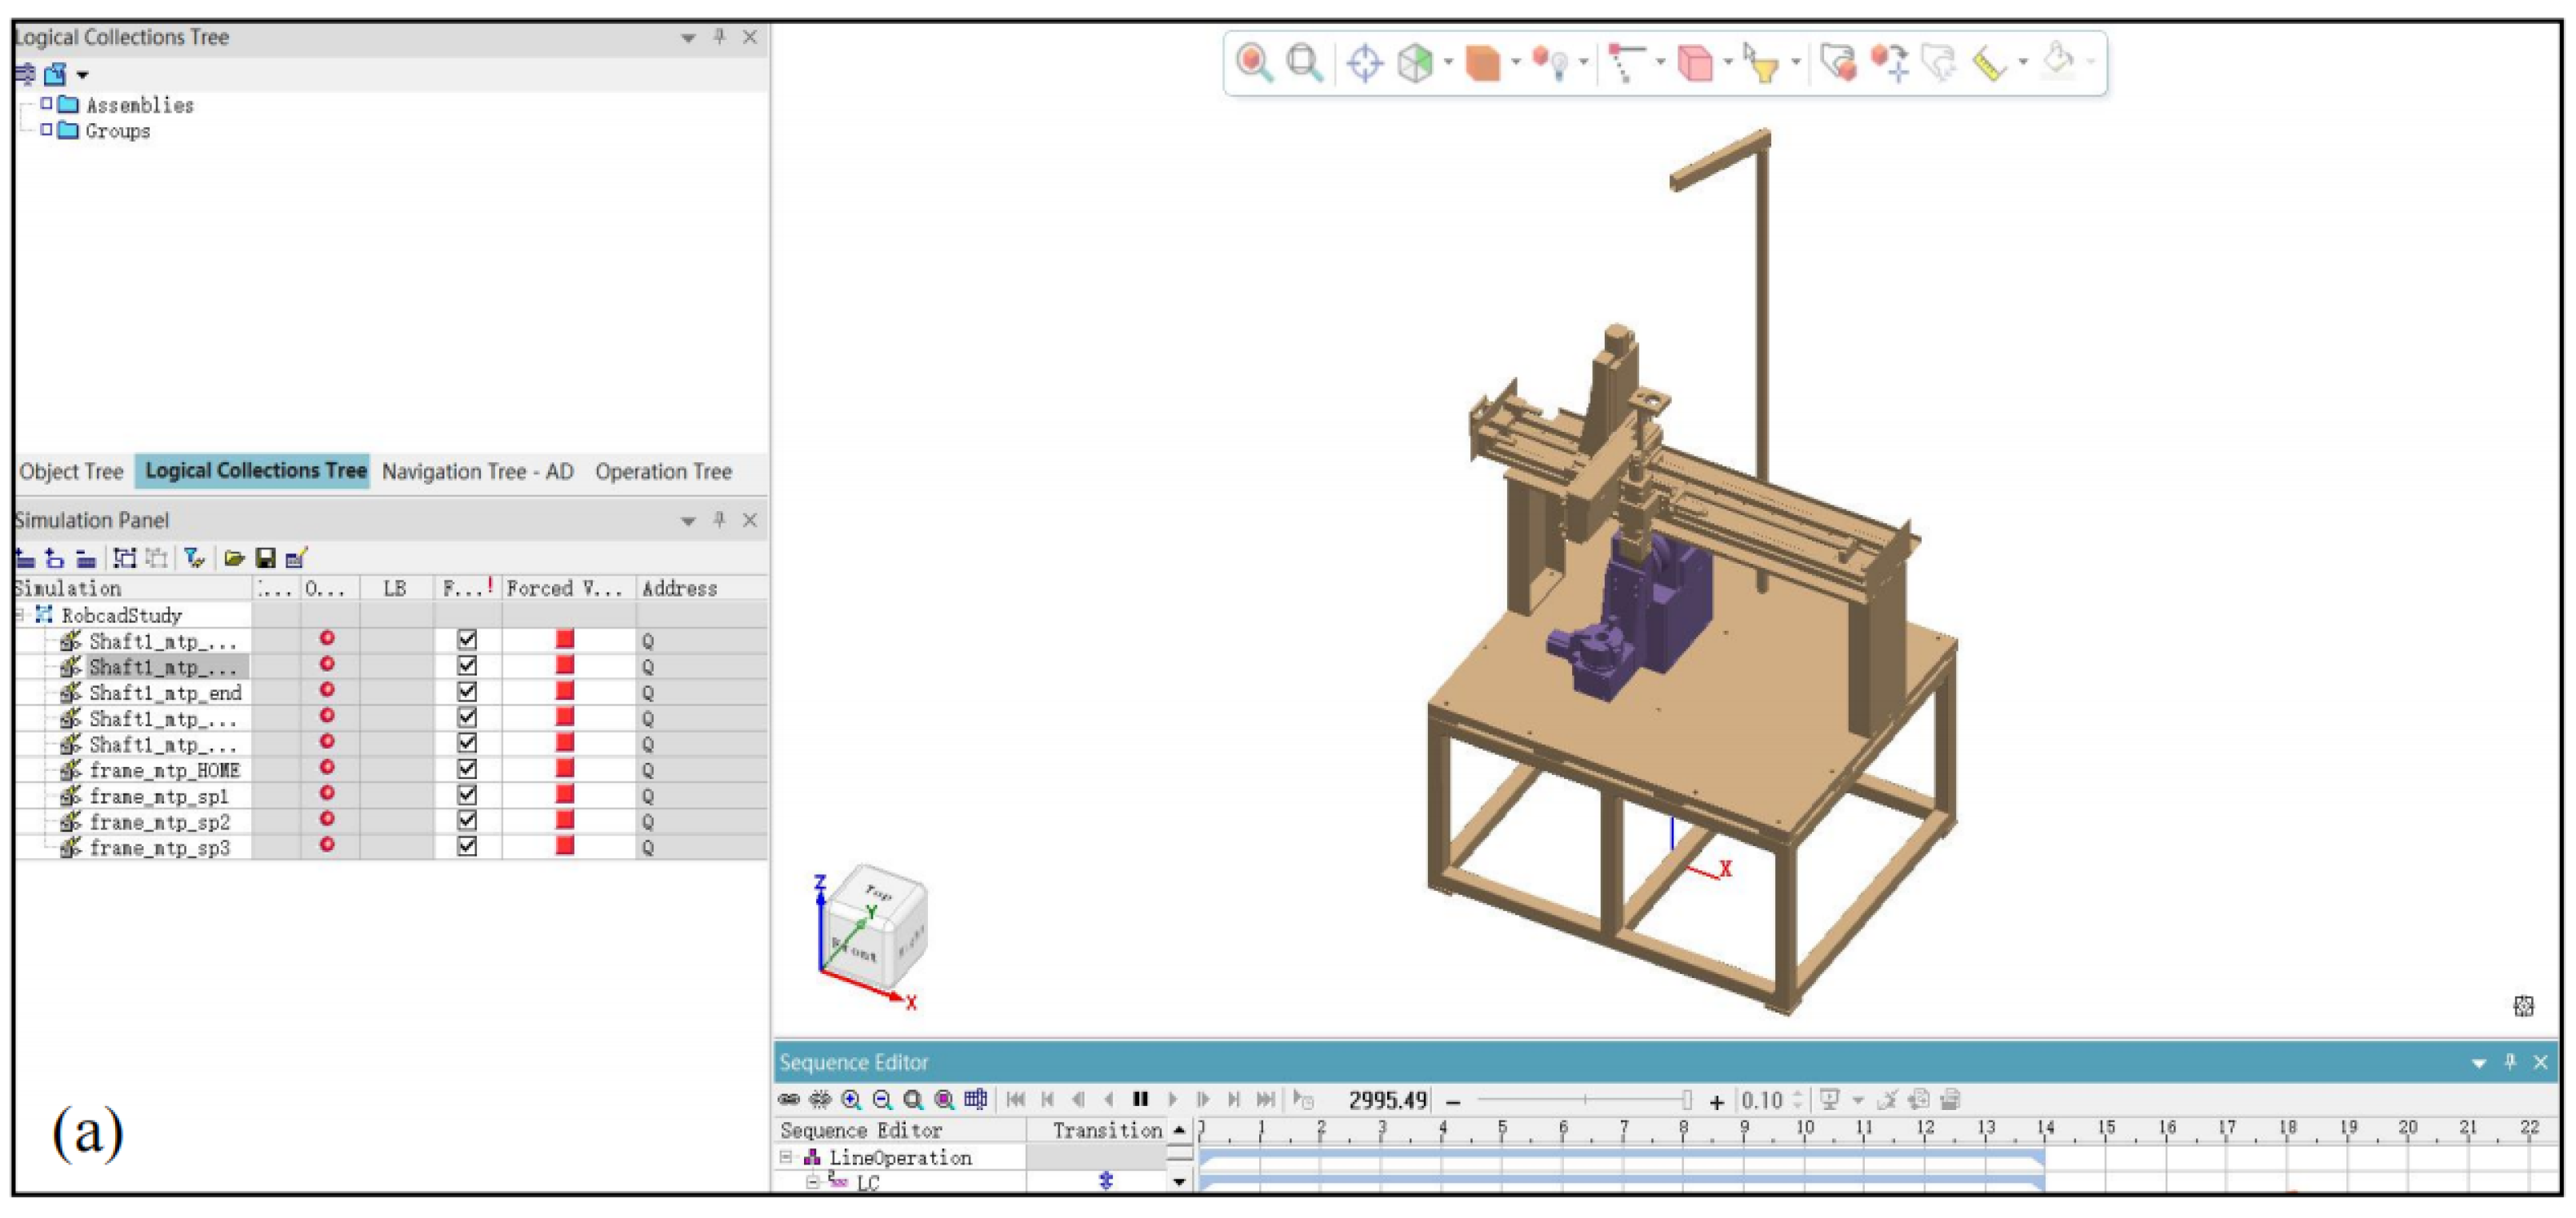Image resolution: width=2576 pixels, height=1218 pixels.
Task: Click the View Center crosshair icon
Action: (x=1364, y=63)
